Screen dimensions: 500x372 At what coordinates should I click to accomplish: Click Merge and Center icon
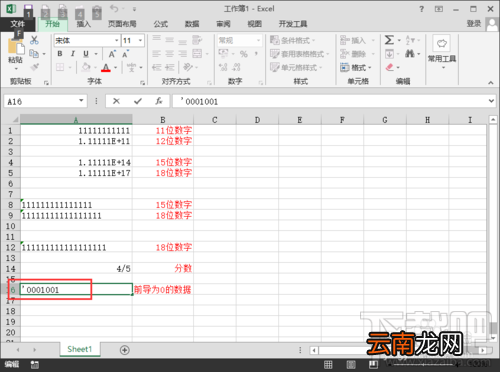tap(197, 54)
